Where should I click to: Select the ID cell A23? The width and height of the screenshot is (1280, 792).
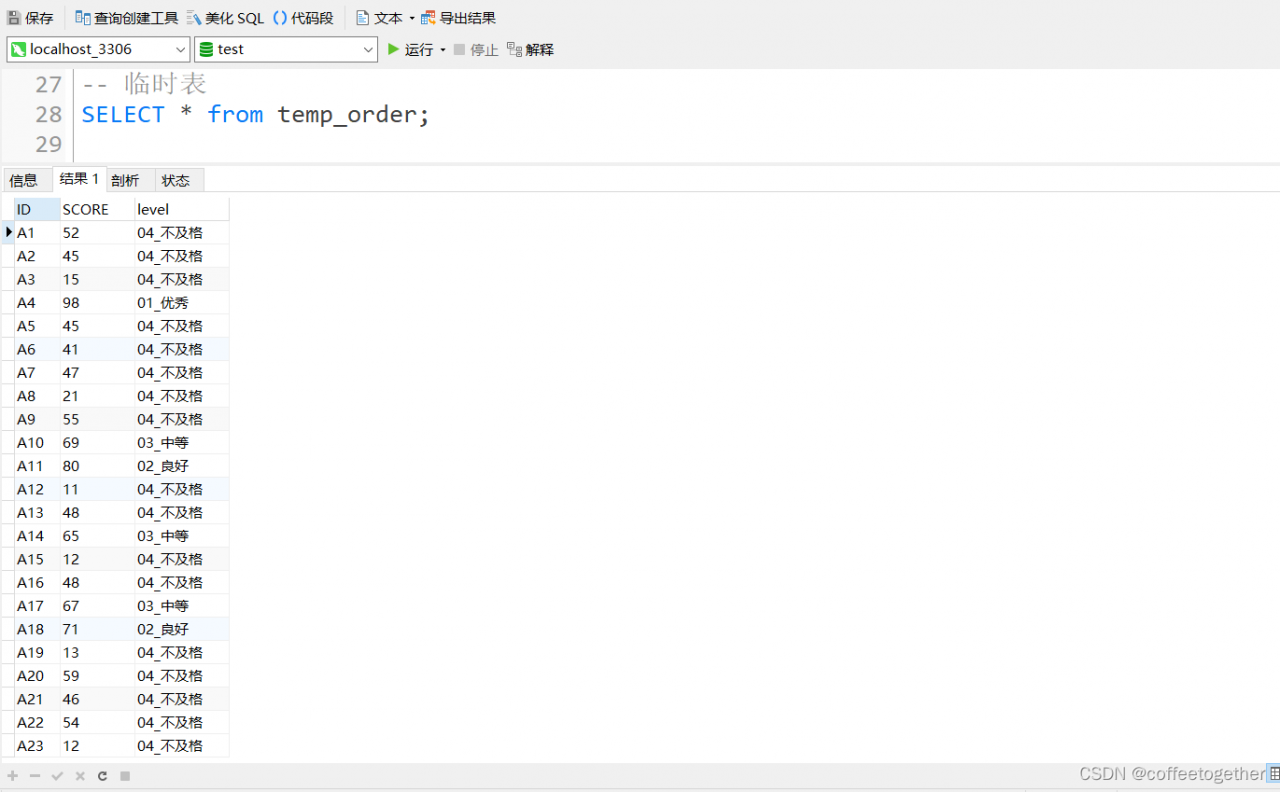tap(37, 746)
